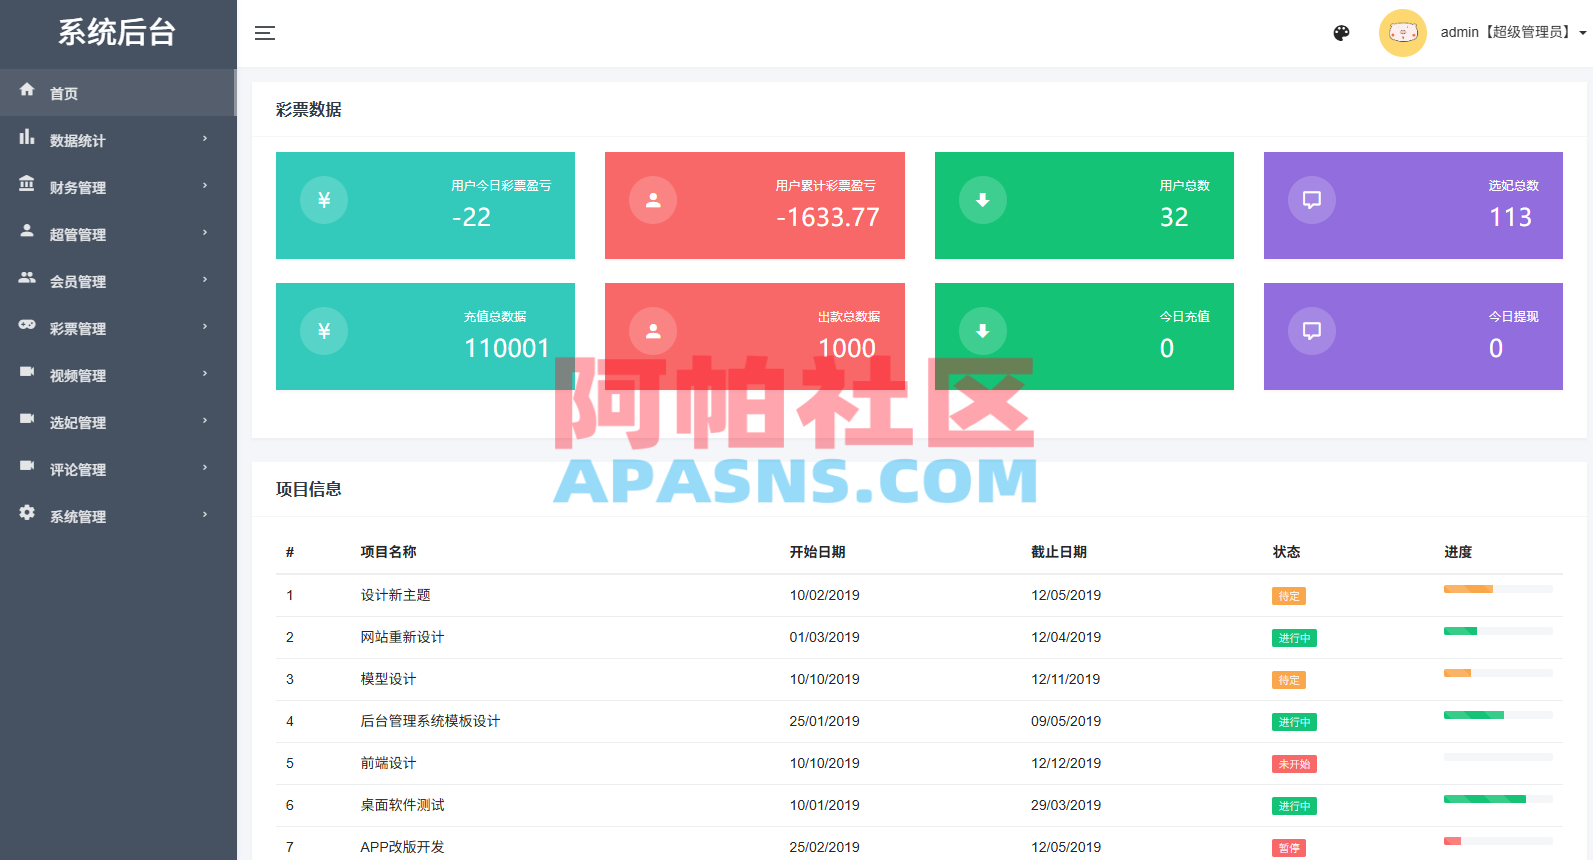Click the 系统后台 logo title
Image resolution: width=1593 pixels, height=860 pixels.
coord(117,32)
